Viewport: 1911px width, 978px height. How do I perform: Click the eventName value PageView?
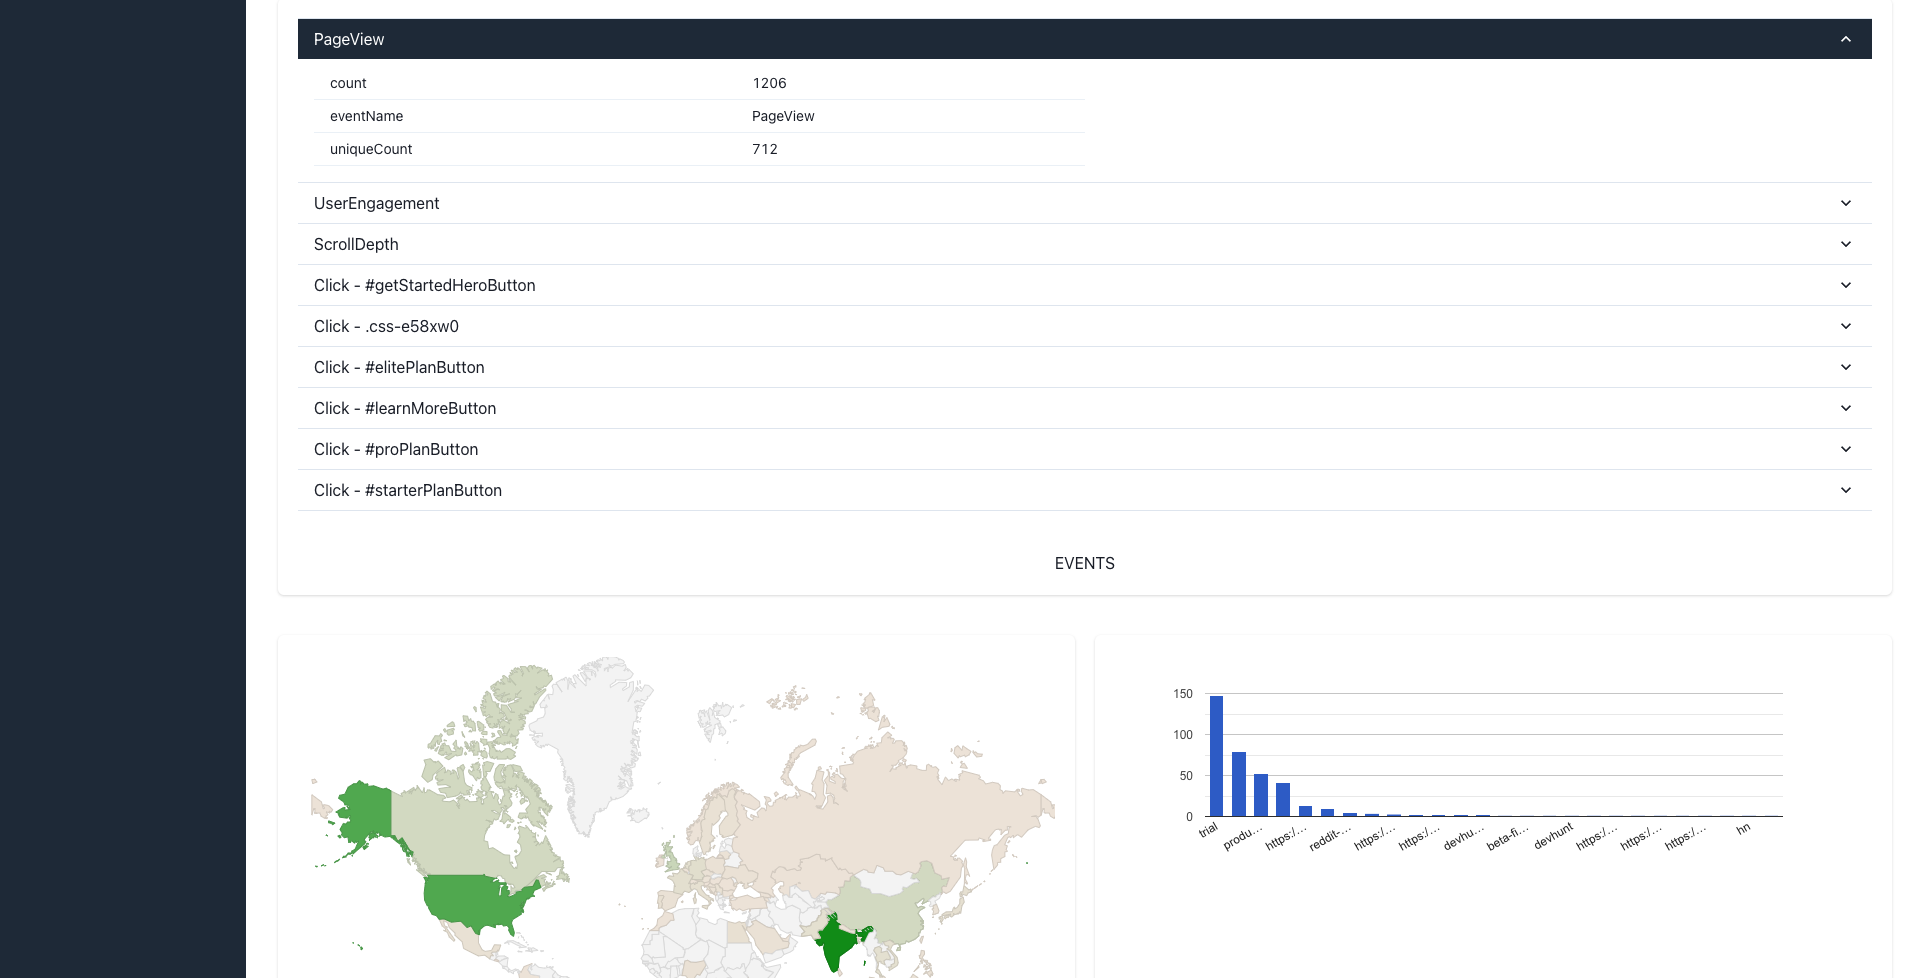783,116
